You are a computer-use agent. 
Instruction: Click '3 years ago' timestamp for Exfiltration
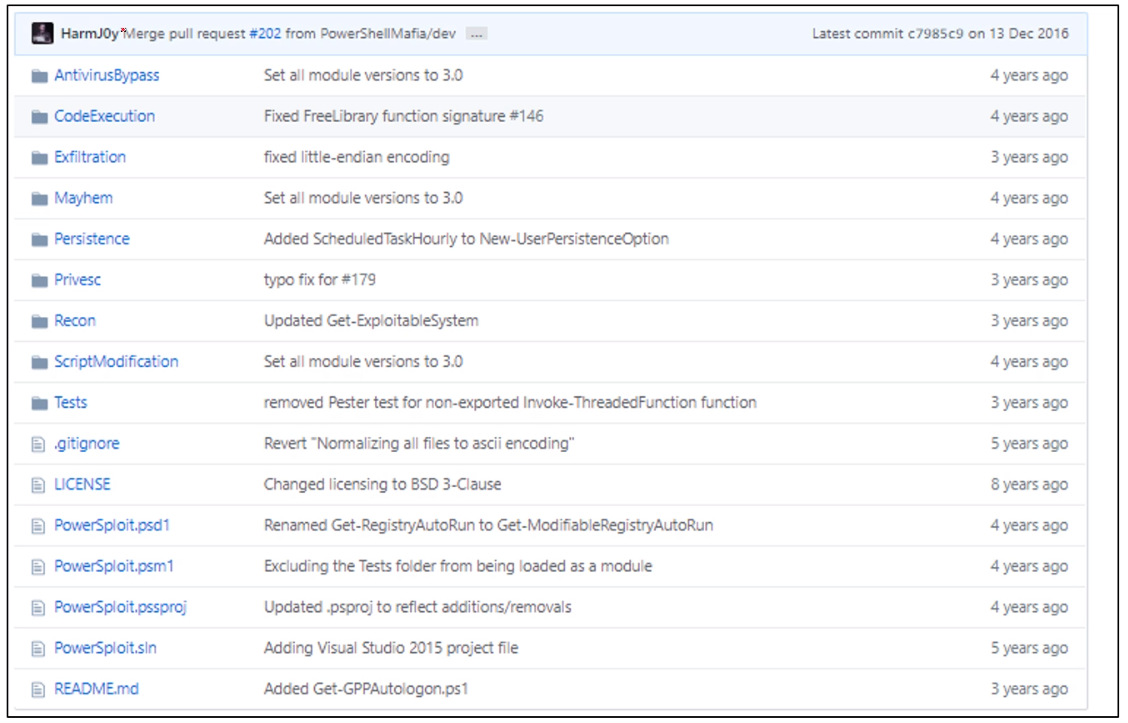pos(1029,158)
